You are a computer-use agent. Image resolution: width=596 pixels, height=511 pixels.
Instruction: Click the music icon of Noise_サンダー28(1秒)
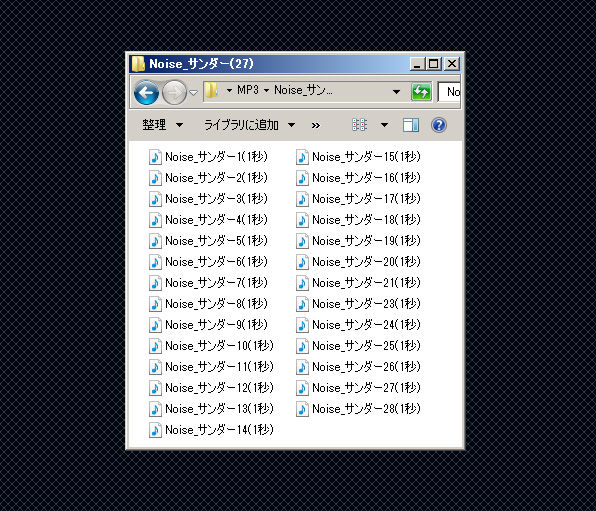302,409
